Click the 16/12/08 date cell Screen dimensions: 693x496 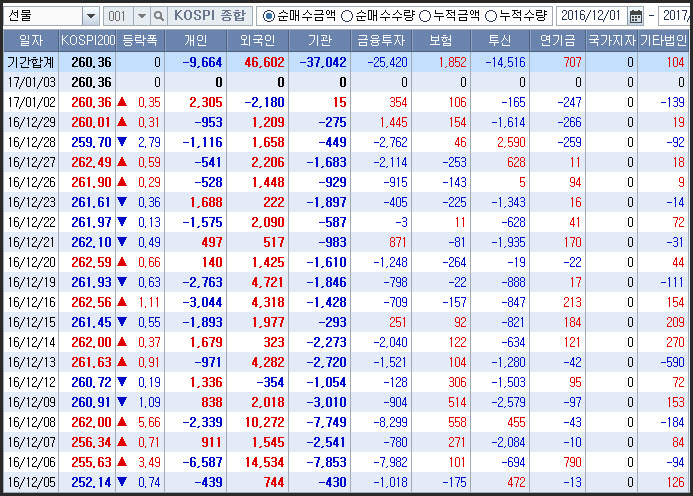coord(32,422)
